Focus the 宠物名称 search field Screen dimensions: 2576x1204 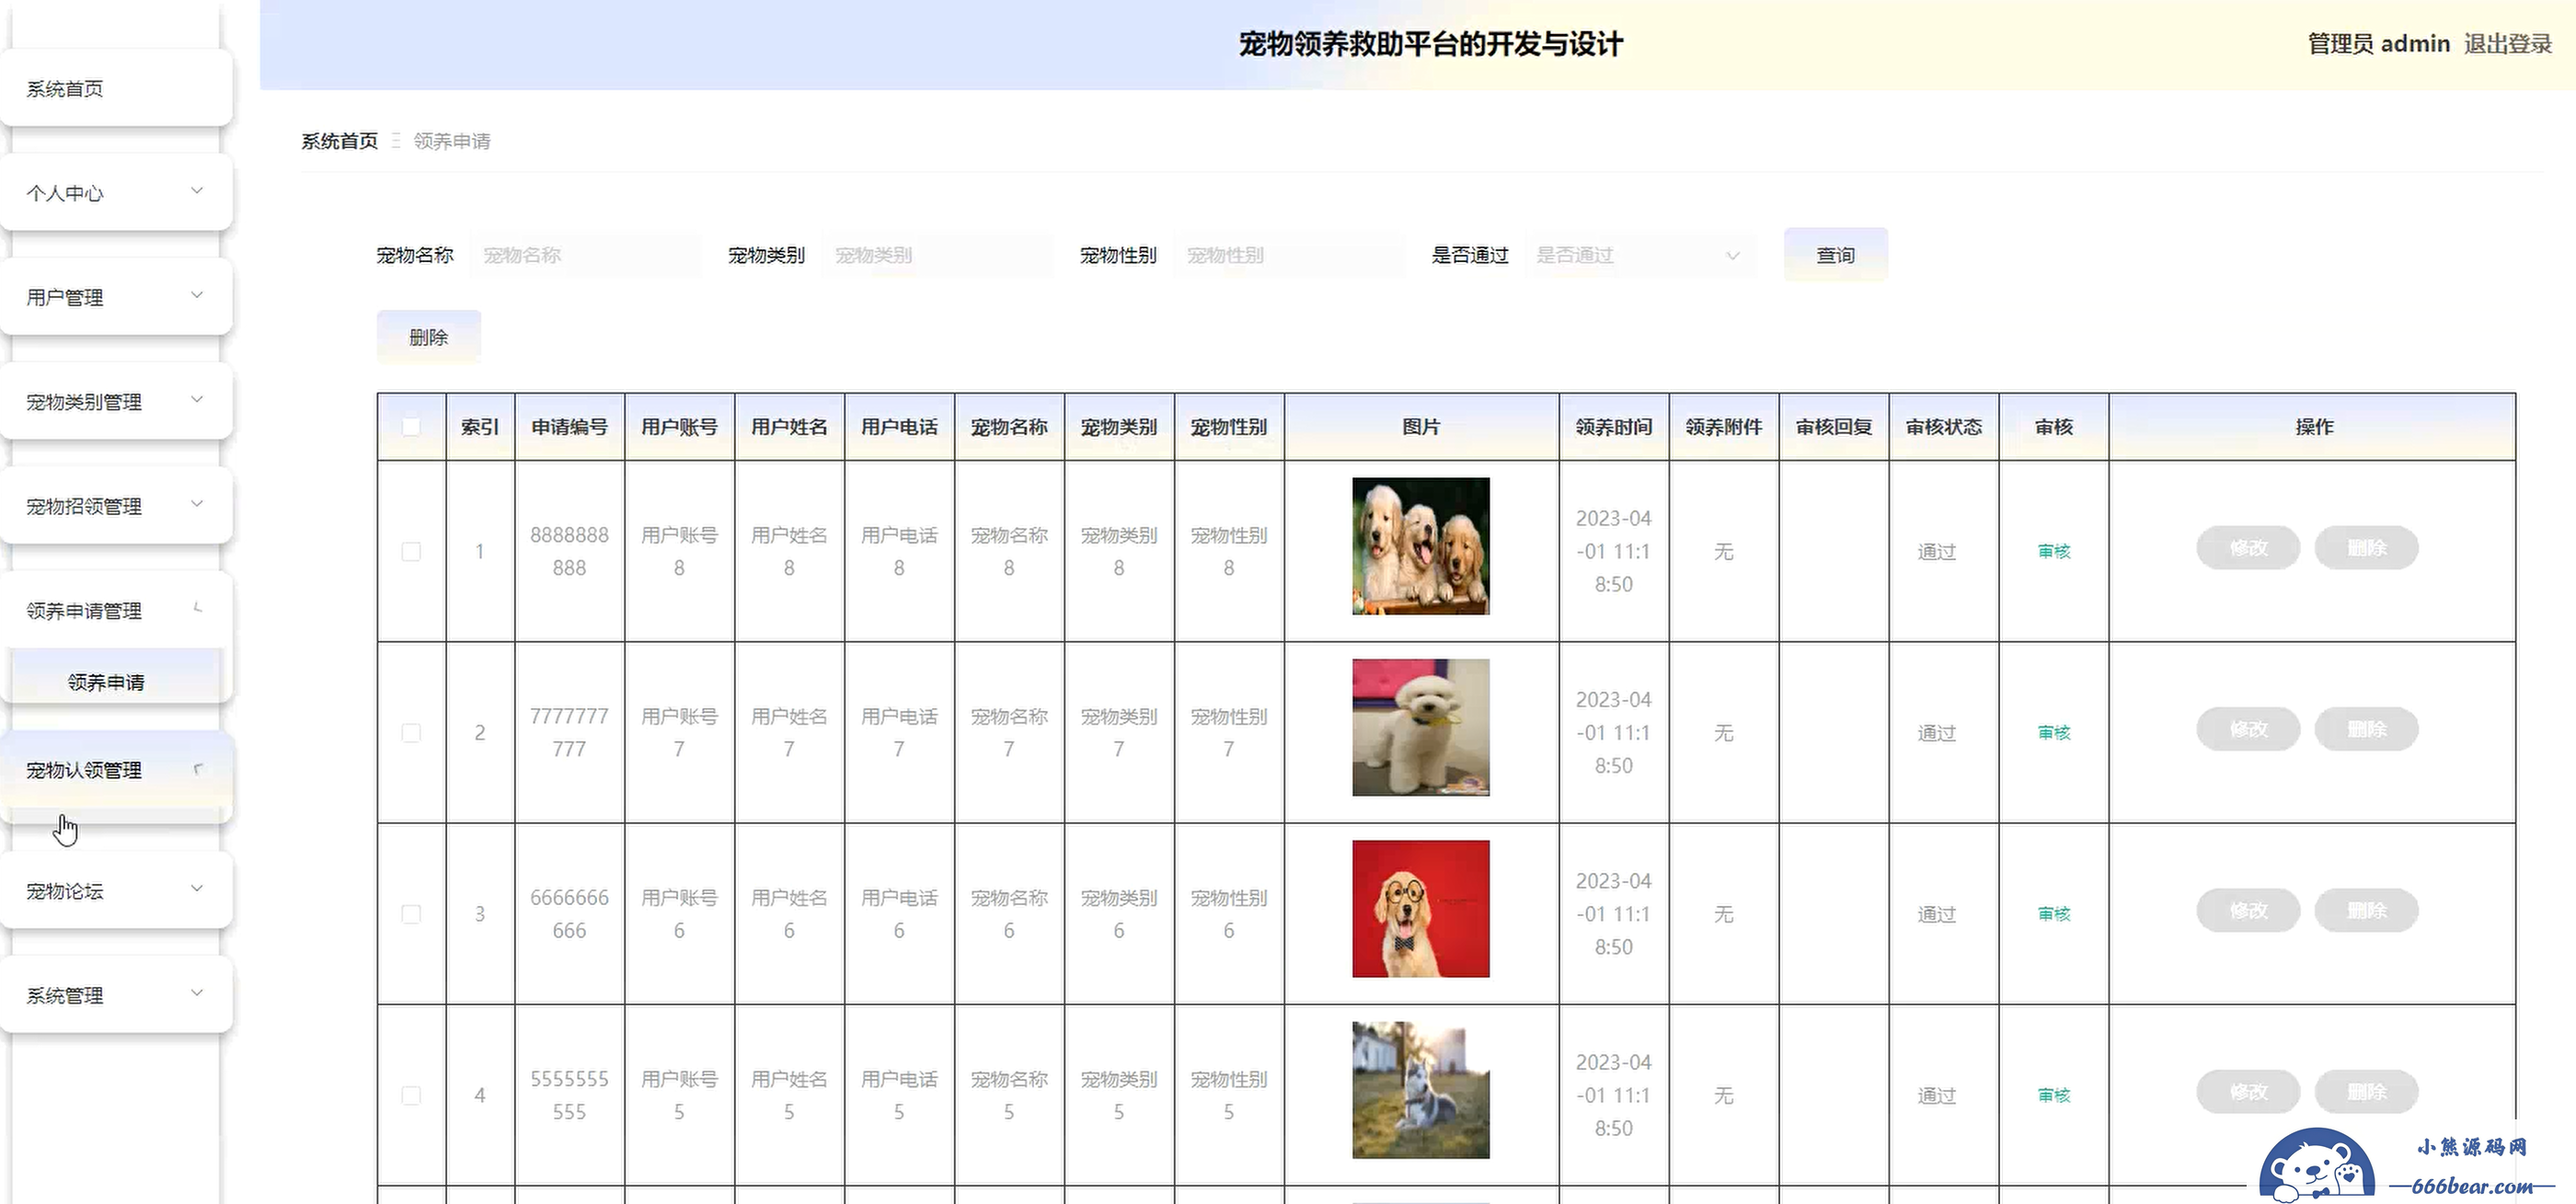tap(586, 255)
